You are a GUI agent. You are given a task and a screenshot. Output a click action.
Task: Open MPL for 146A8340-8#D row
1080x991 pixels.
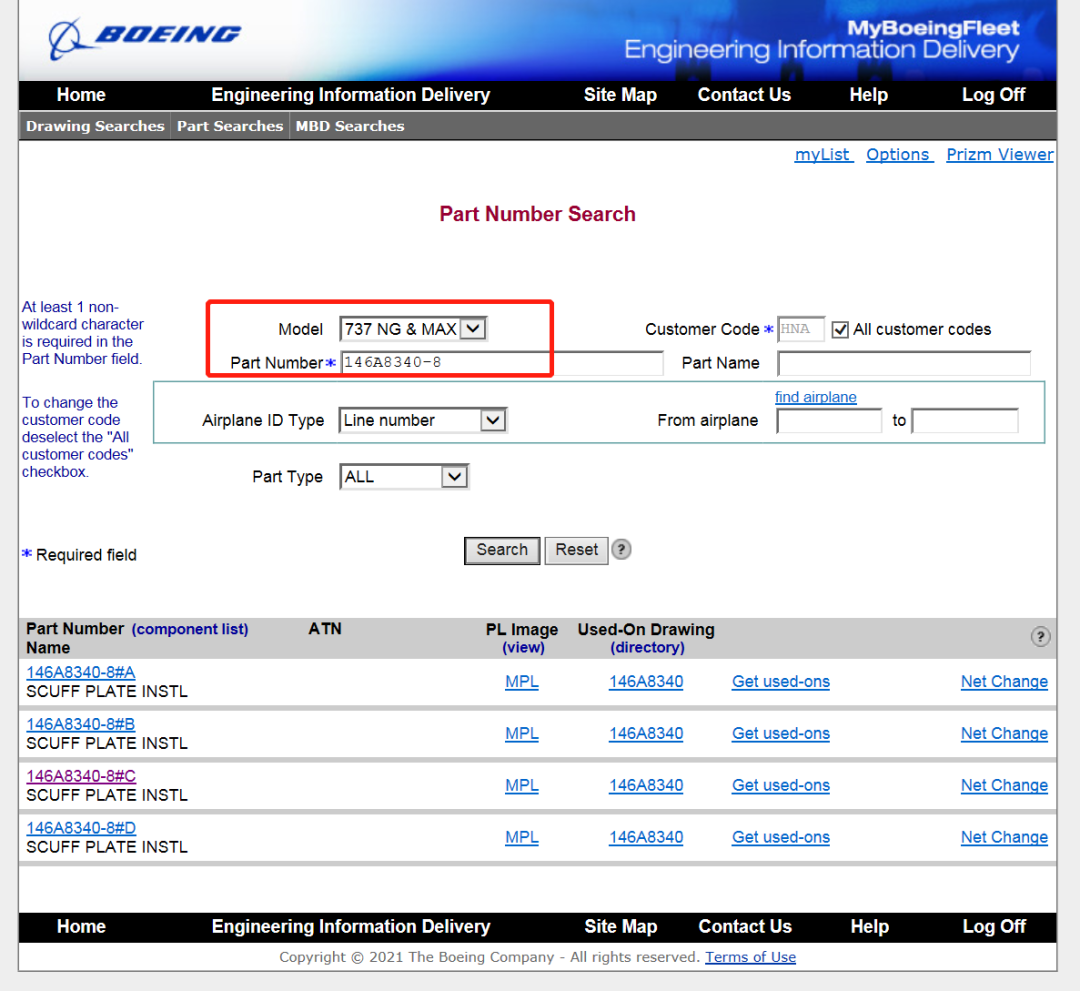521,837
